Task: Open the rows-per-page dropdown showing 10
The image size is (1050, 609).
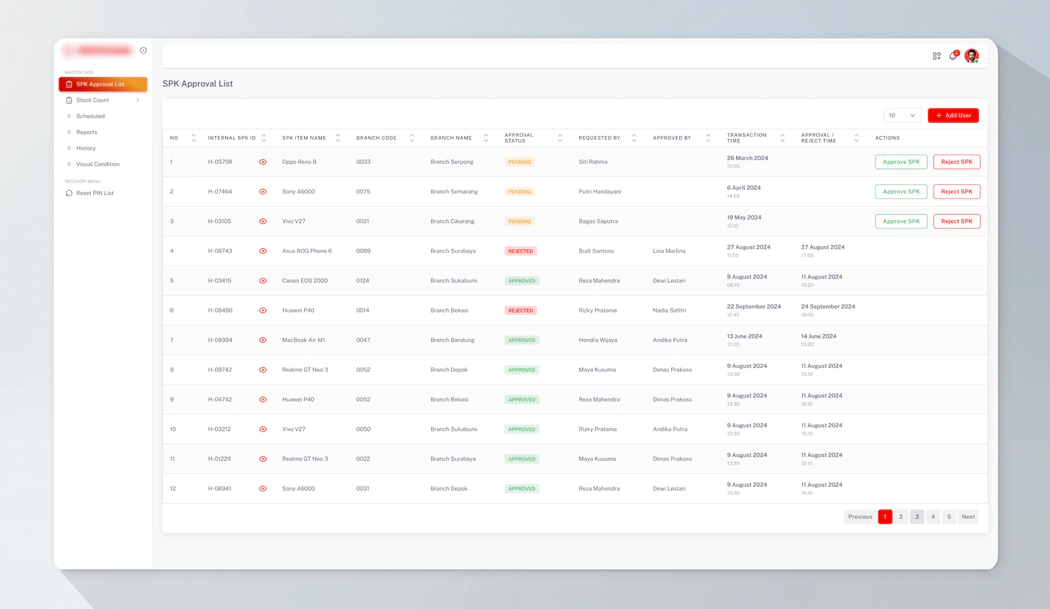Action: [902, 115]
